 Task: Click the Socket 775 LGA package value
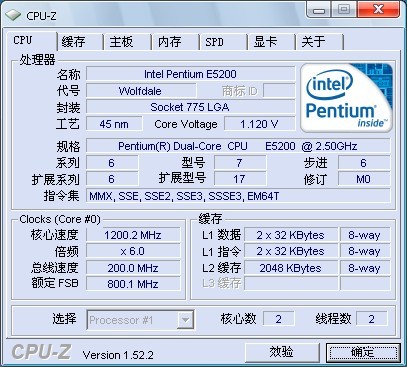coord(190,107)
